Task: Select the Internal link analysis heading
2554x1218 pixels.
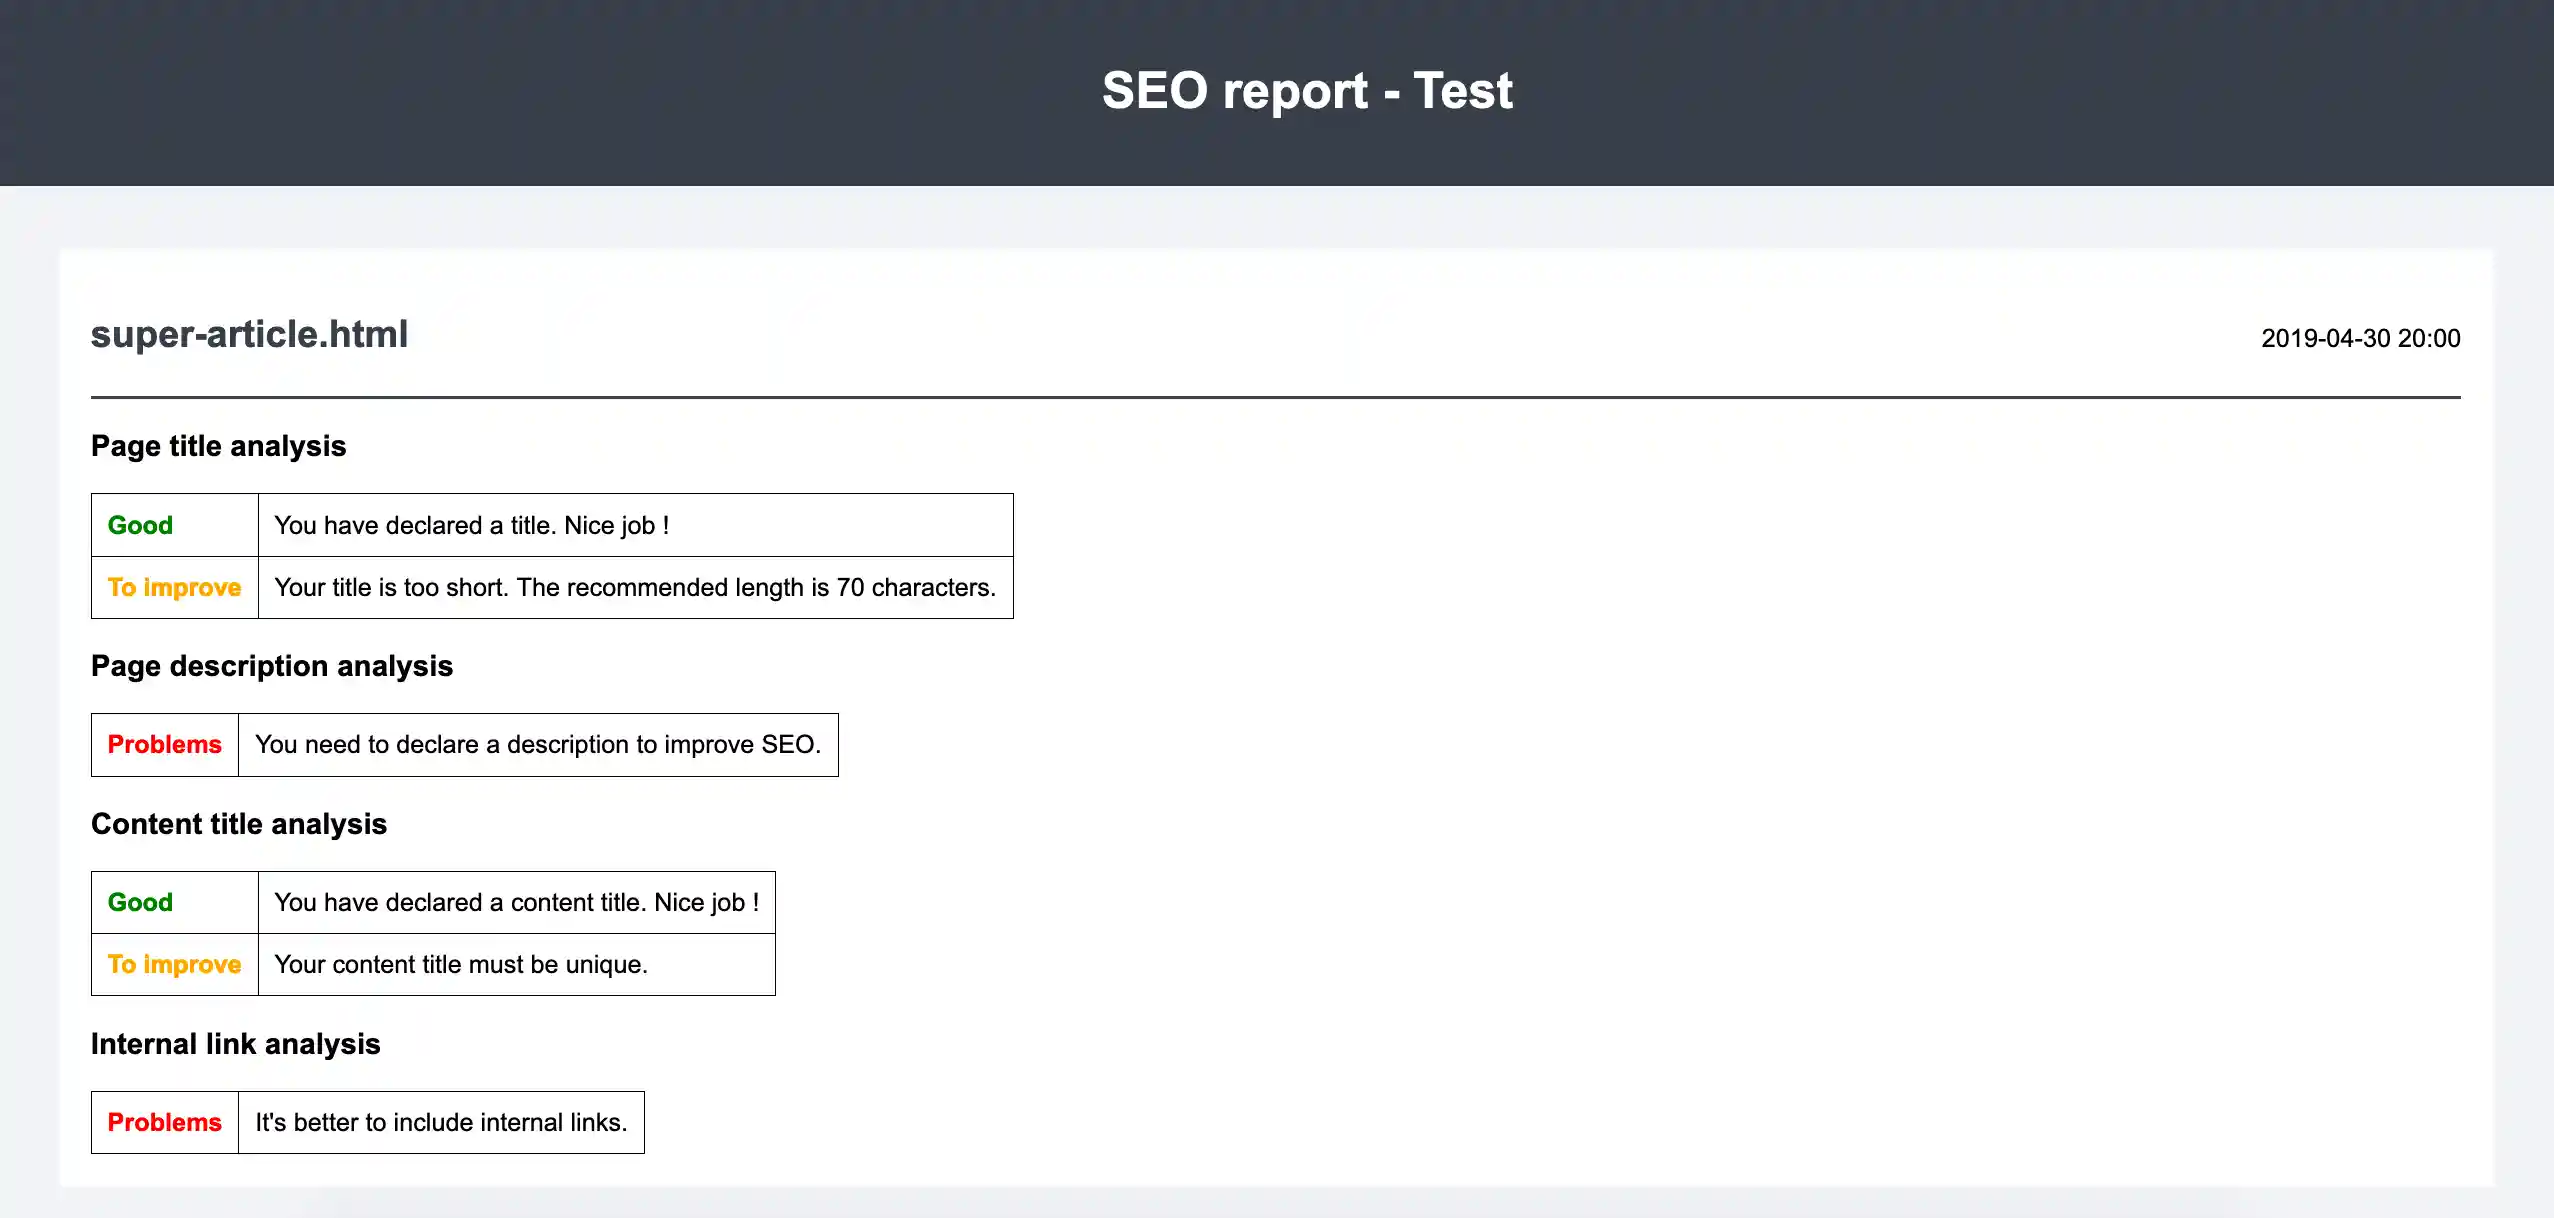Action: pyautogui.click(x=236, y=1043)
